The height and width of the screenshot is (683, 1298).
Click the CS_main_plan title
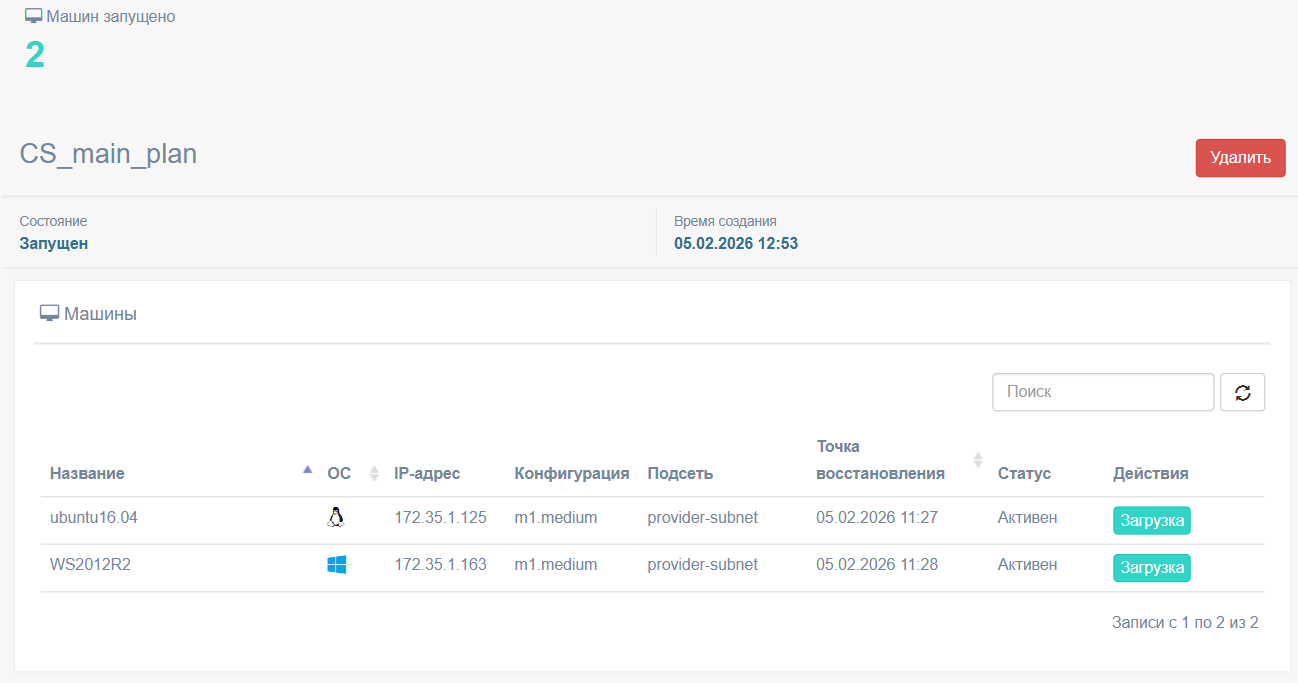(108, 154)
